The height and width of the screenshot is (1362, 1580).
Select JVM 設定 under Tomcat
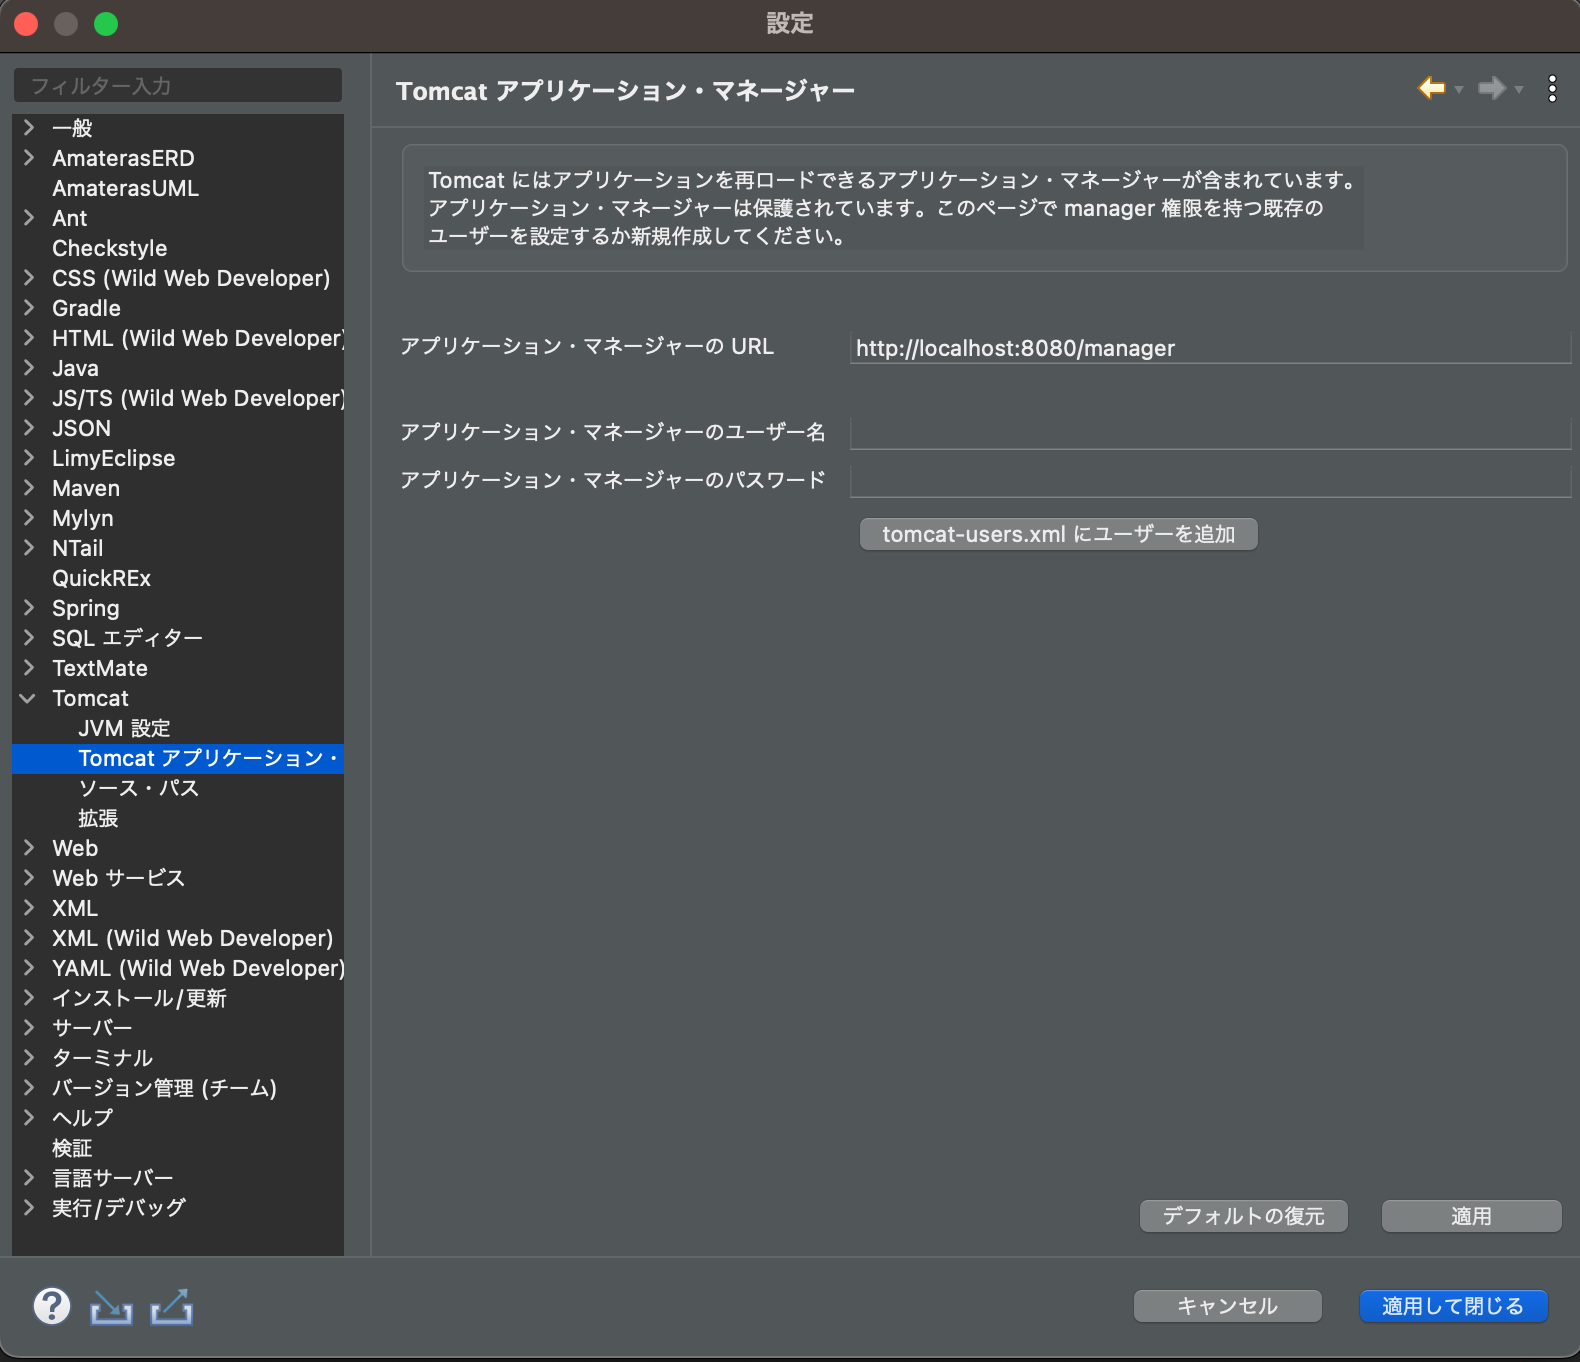click(x=124, y=728)
